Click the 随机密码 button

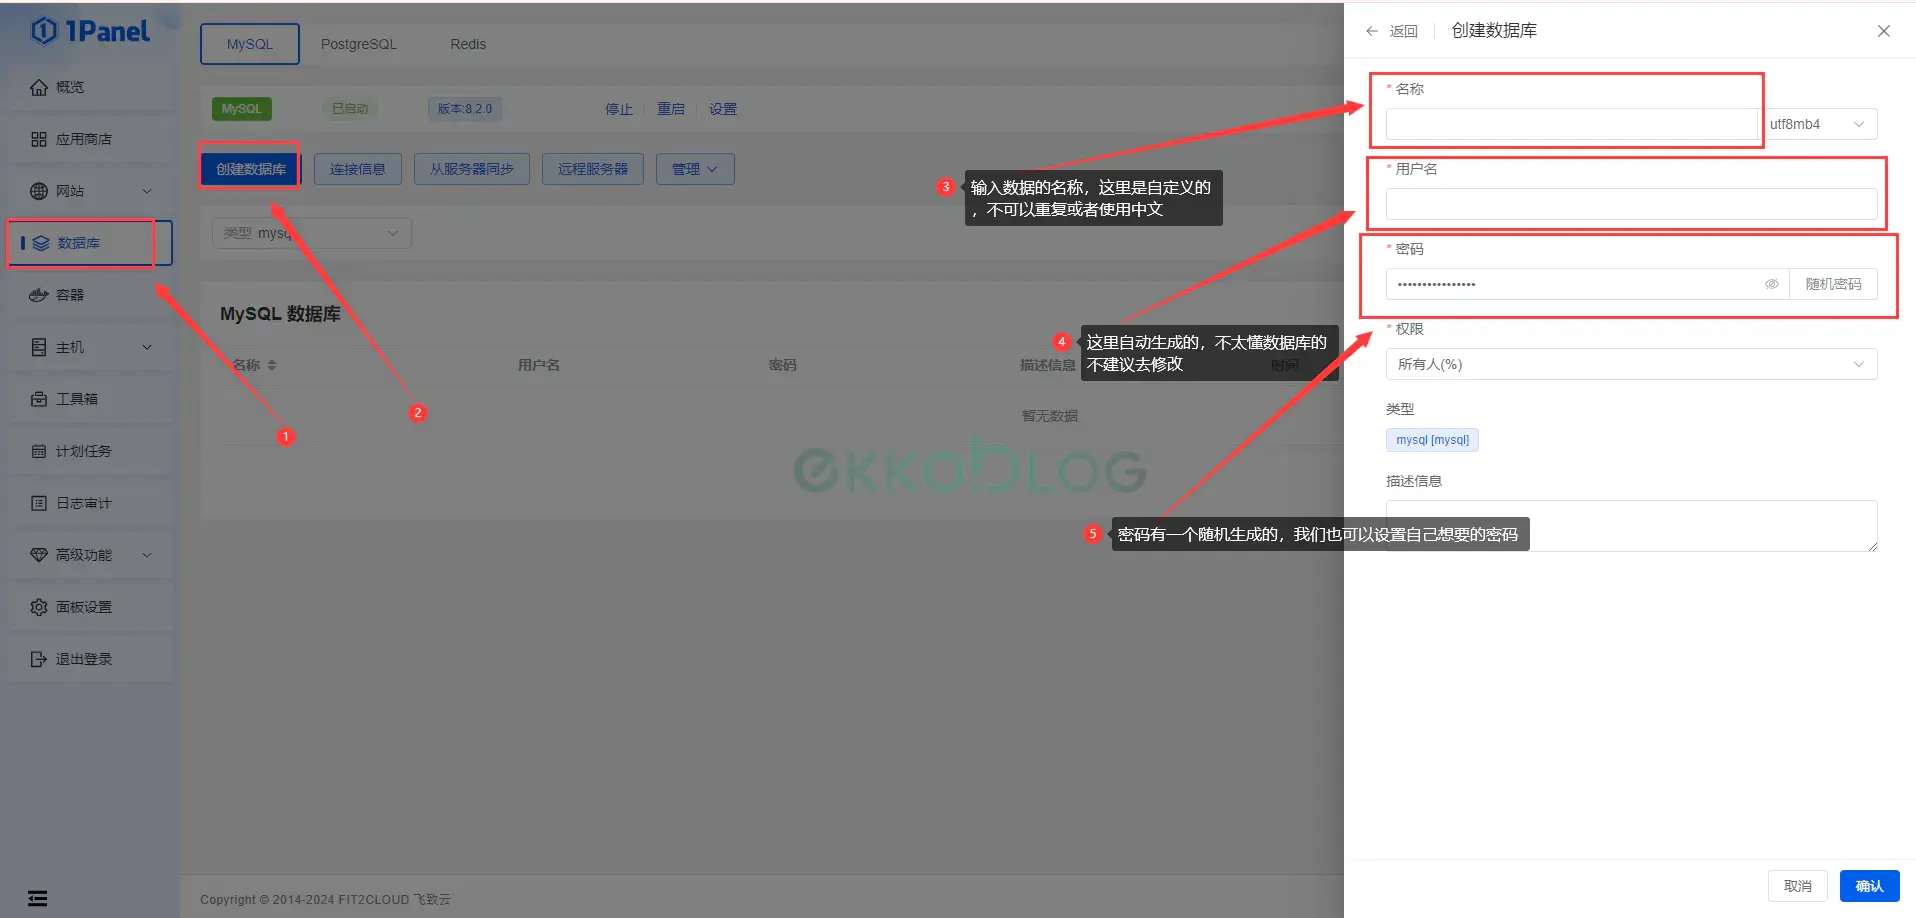click(1833, 284)
